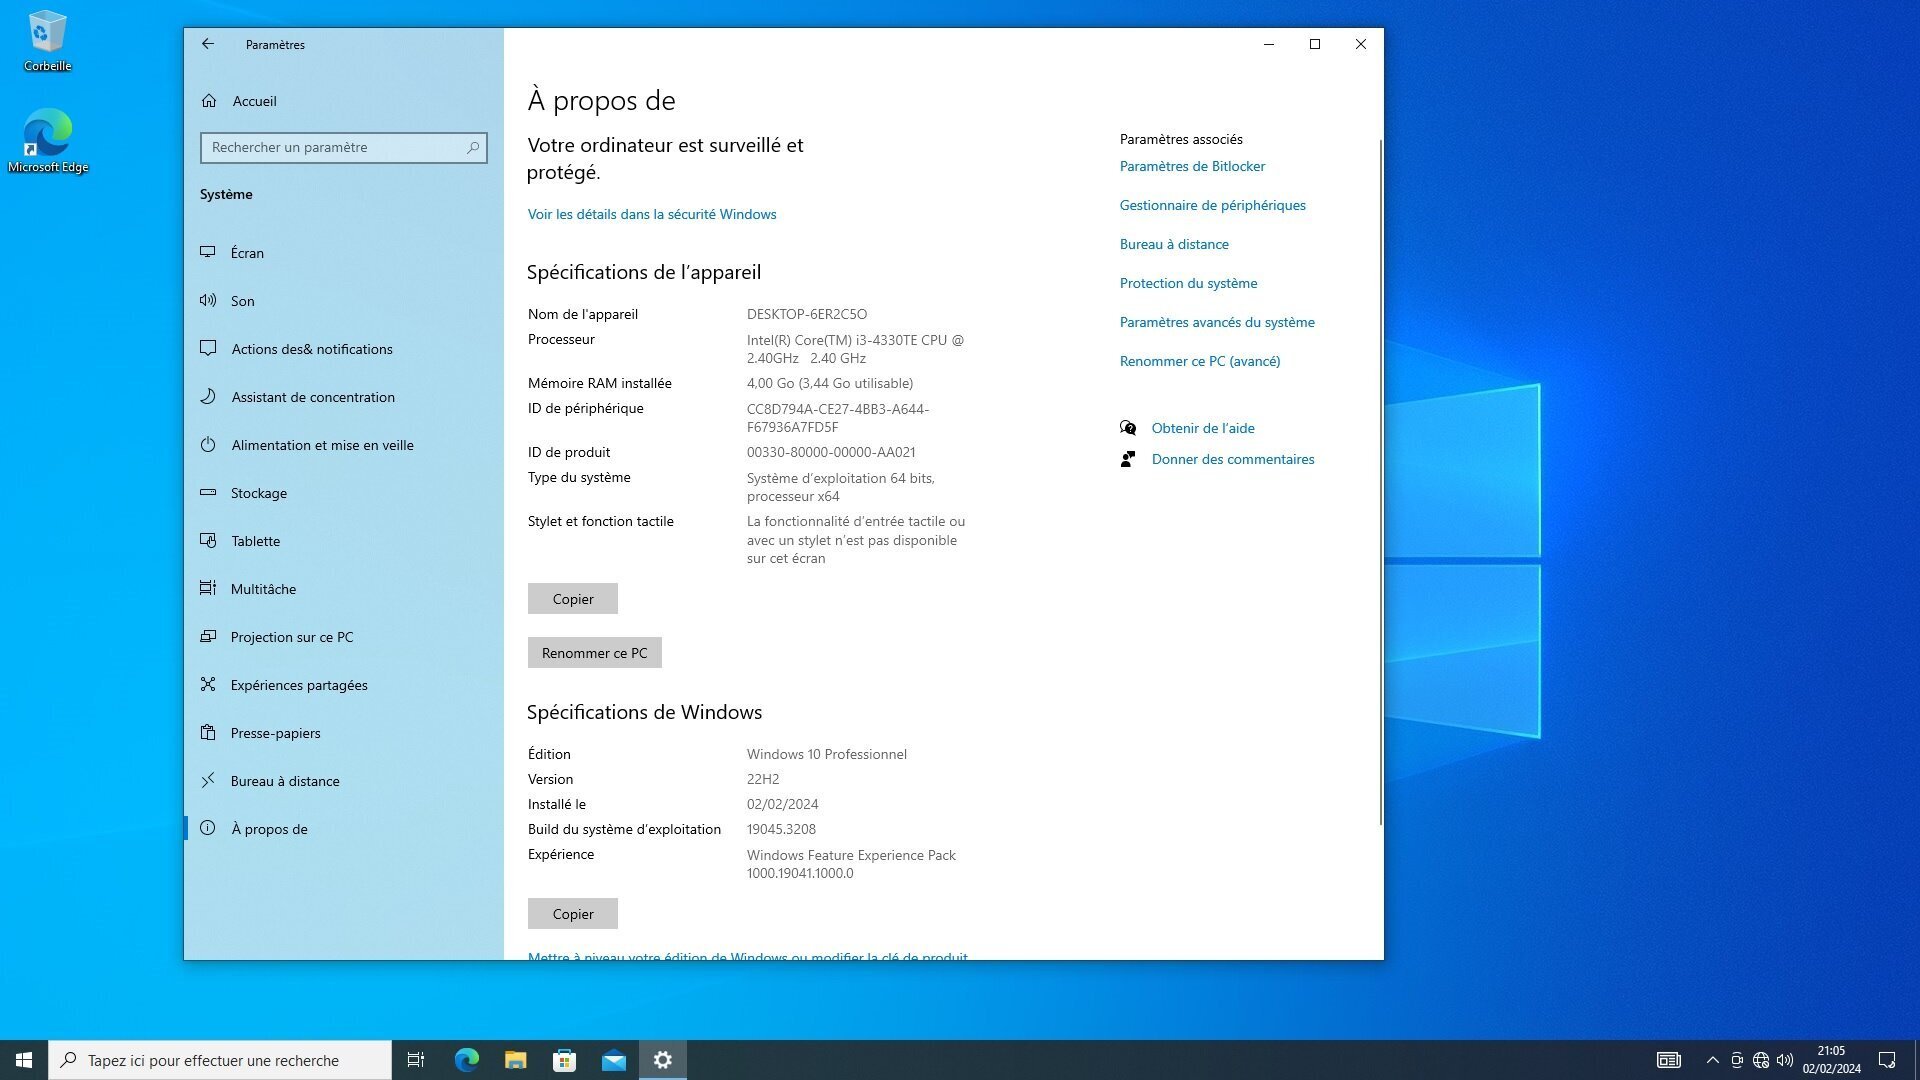Click the Settings window vertical scrollbar

coord(1380,482)
